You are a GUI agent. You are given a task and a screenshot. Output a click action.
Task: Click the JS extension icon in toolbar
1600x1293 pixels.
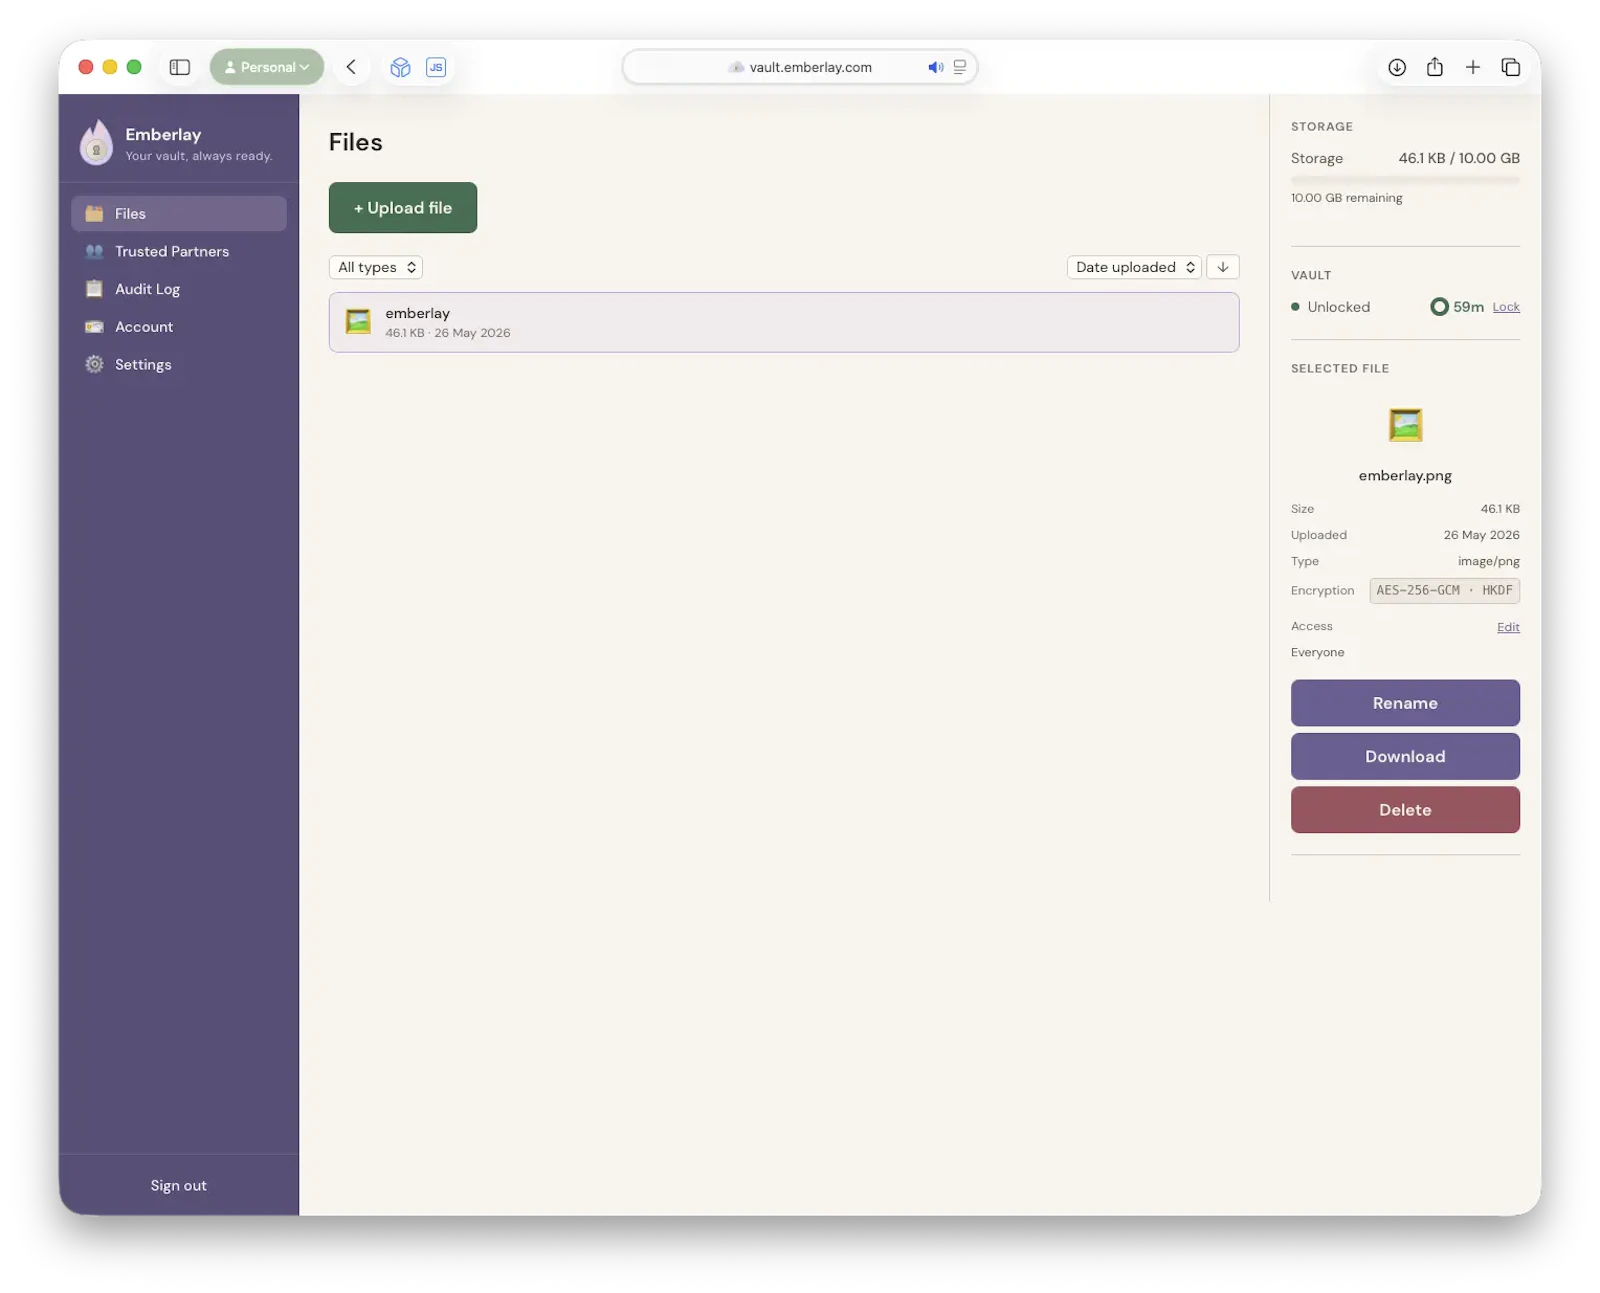[x=436, y=67]
